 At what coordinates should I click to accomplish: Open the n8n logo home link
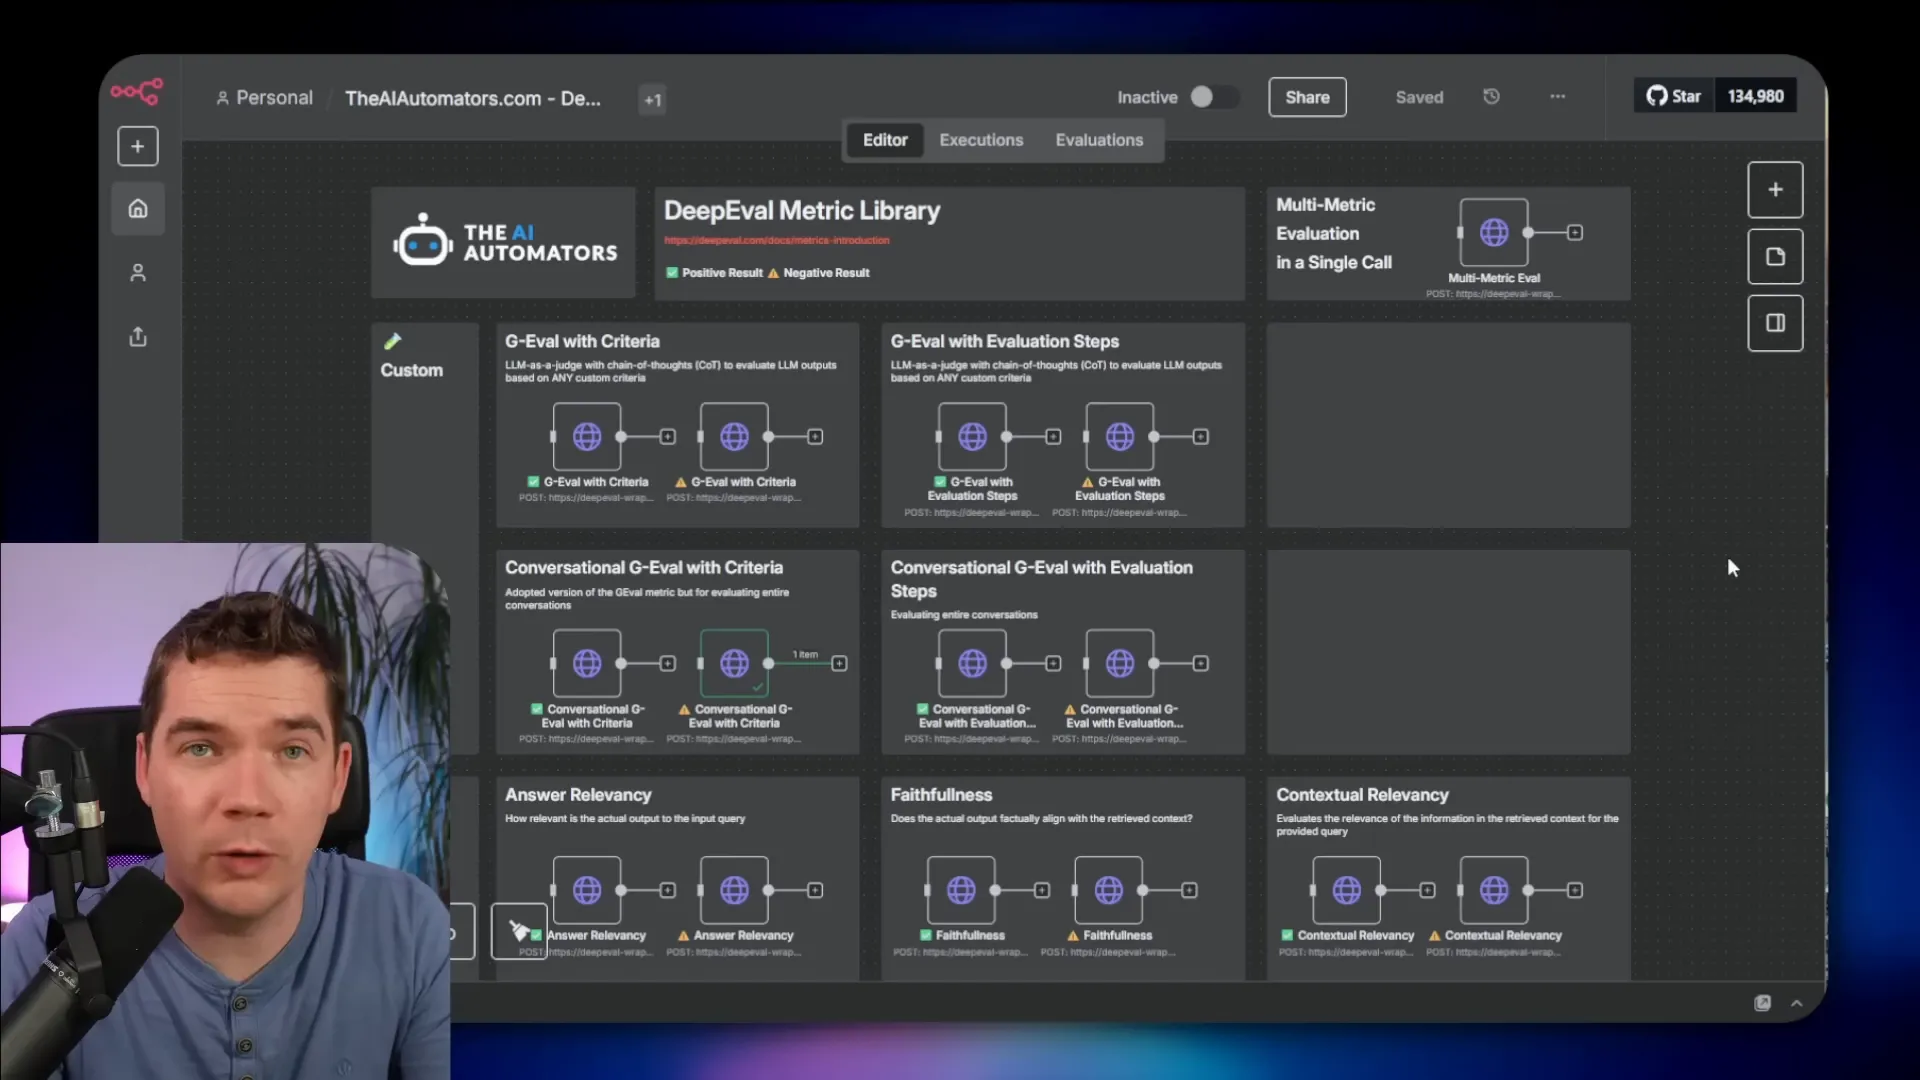click(137, 92)
